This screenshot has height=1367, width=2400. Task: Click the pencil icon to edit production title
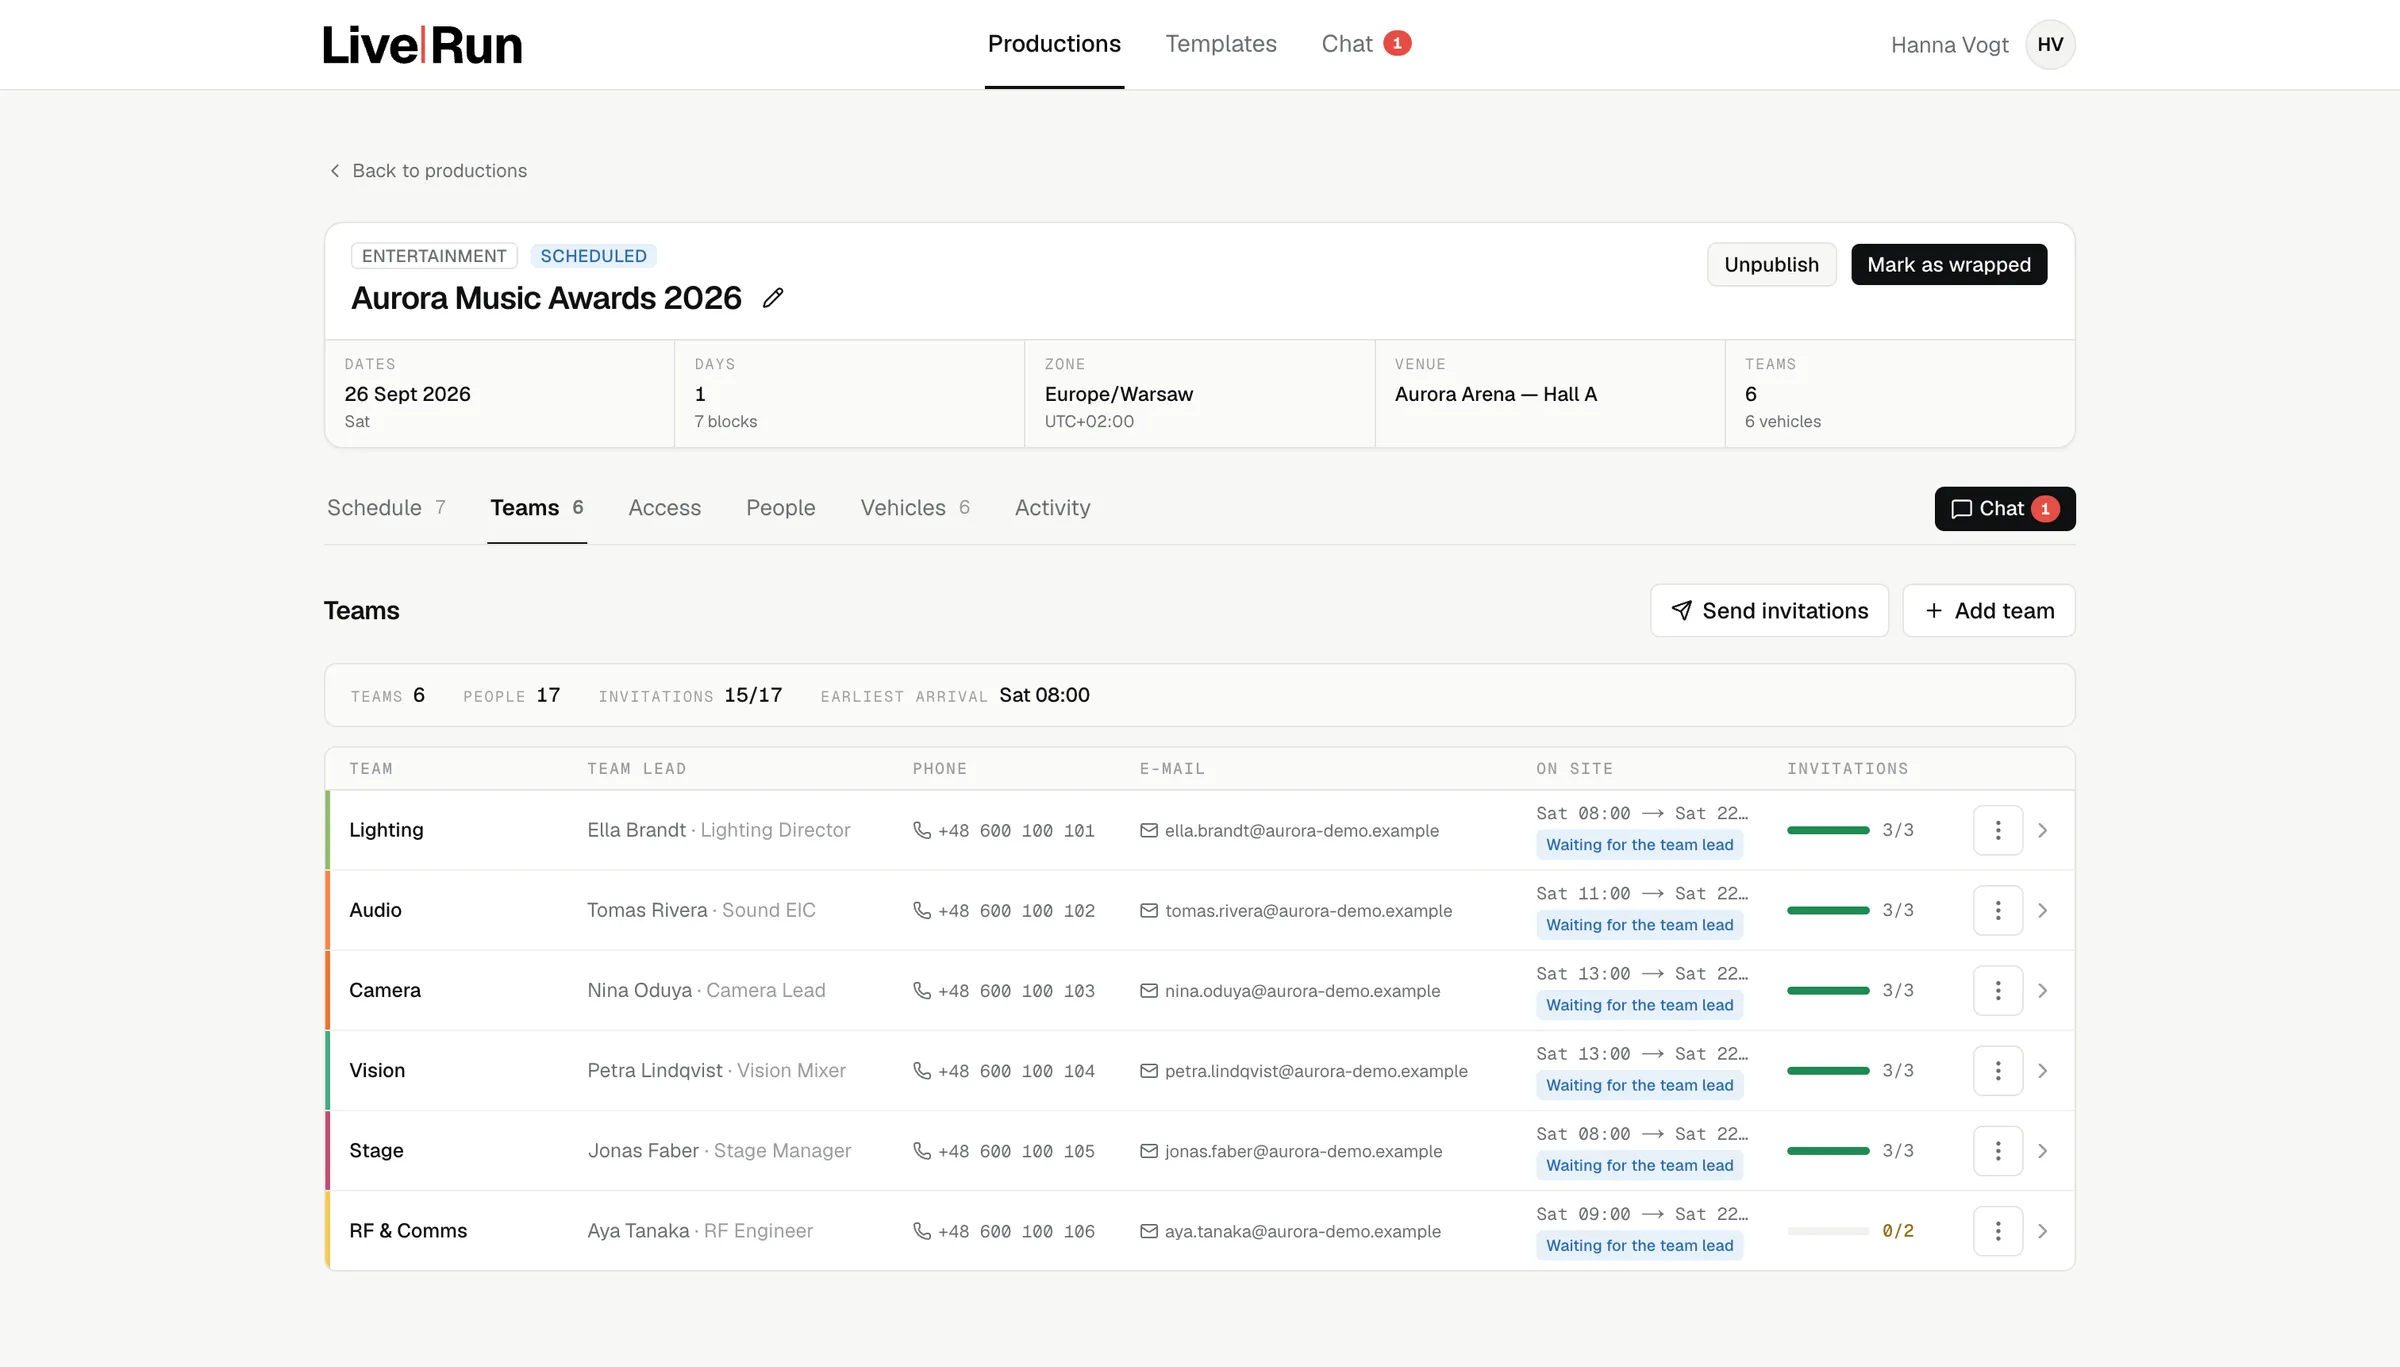tap(772, 298)
